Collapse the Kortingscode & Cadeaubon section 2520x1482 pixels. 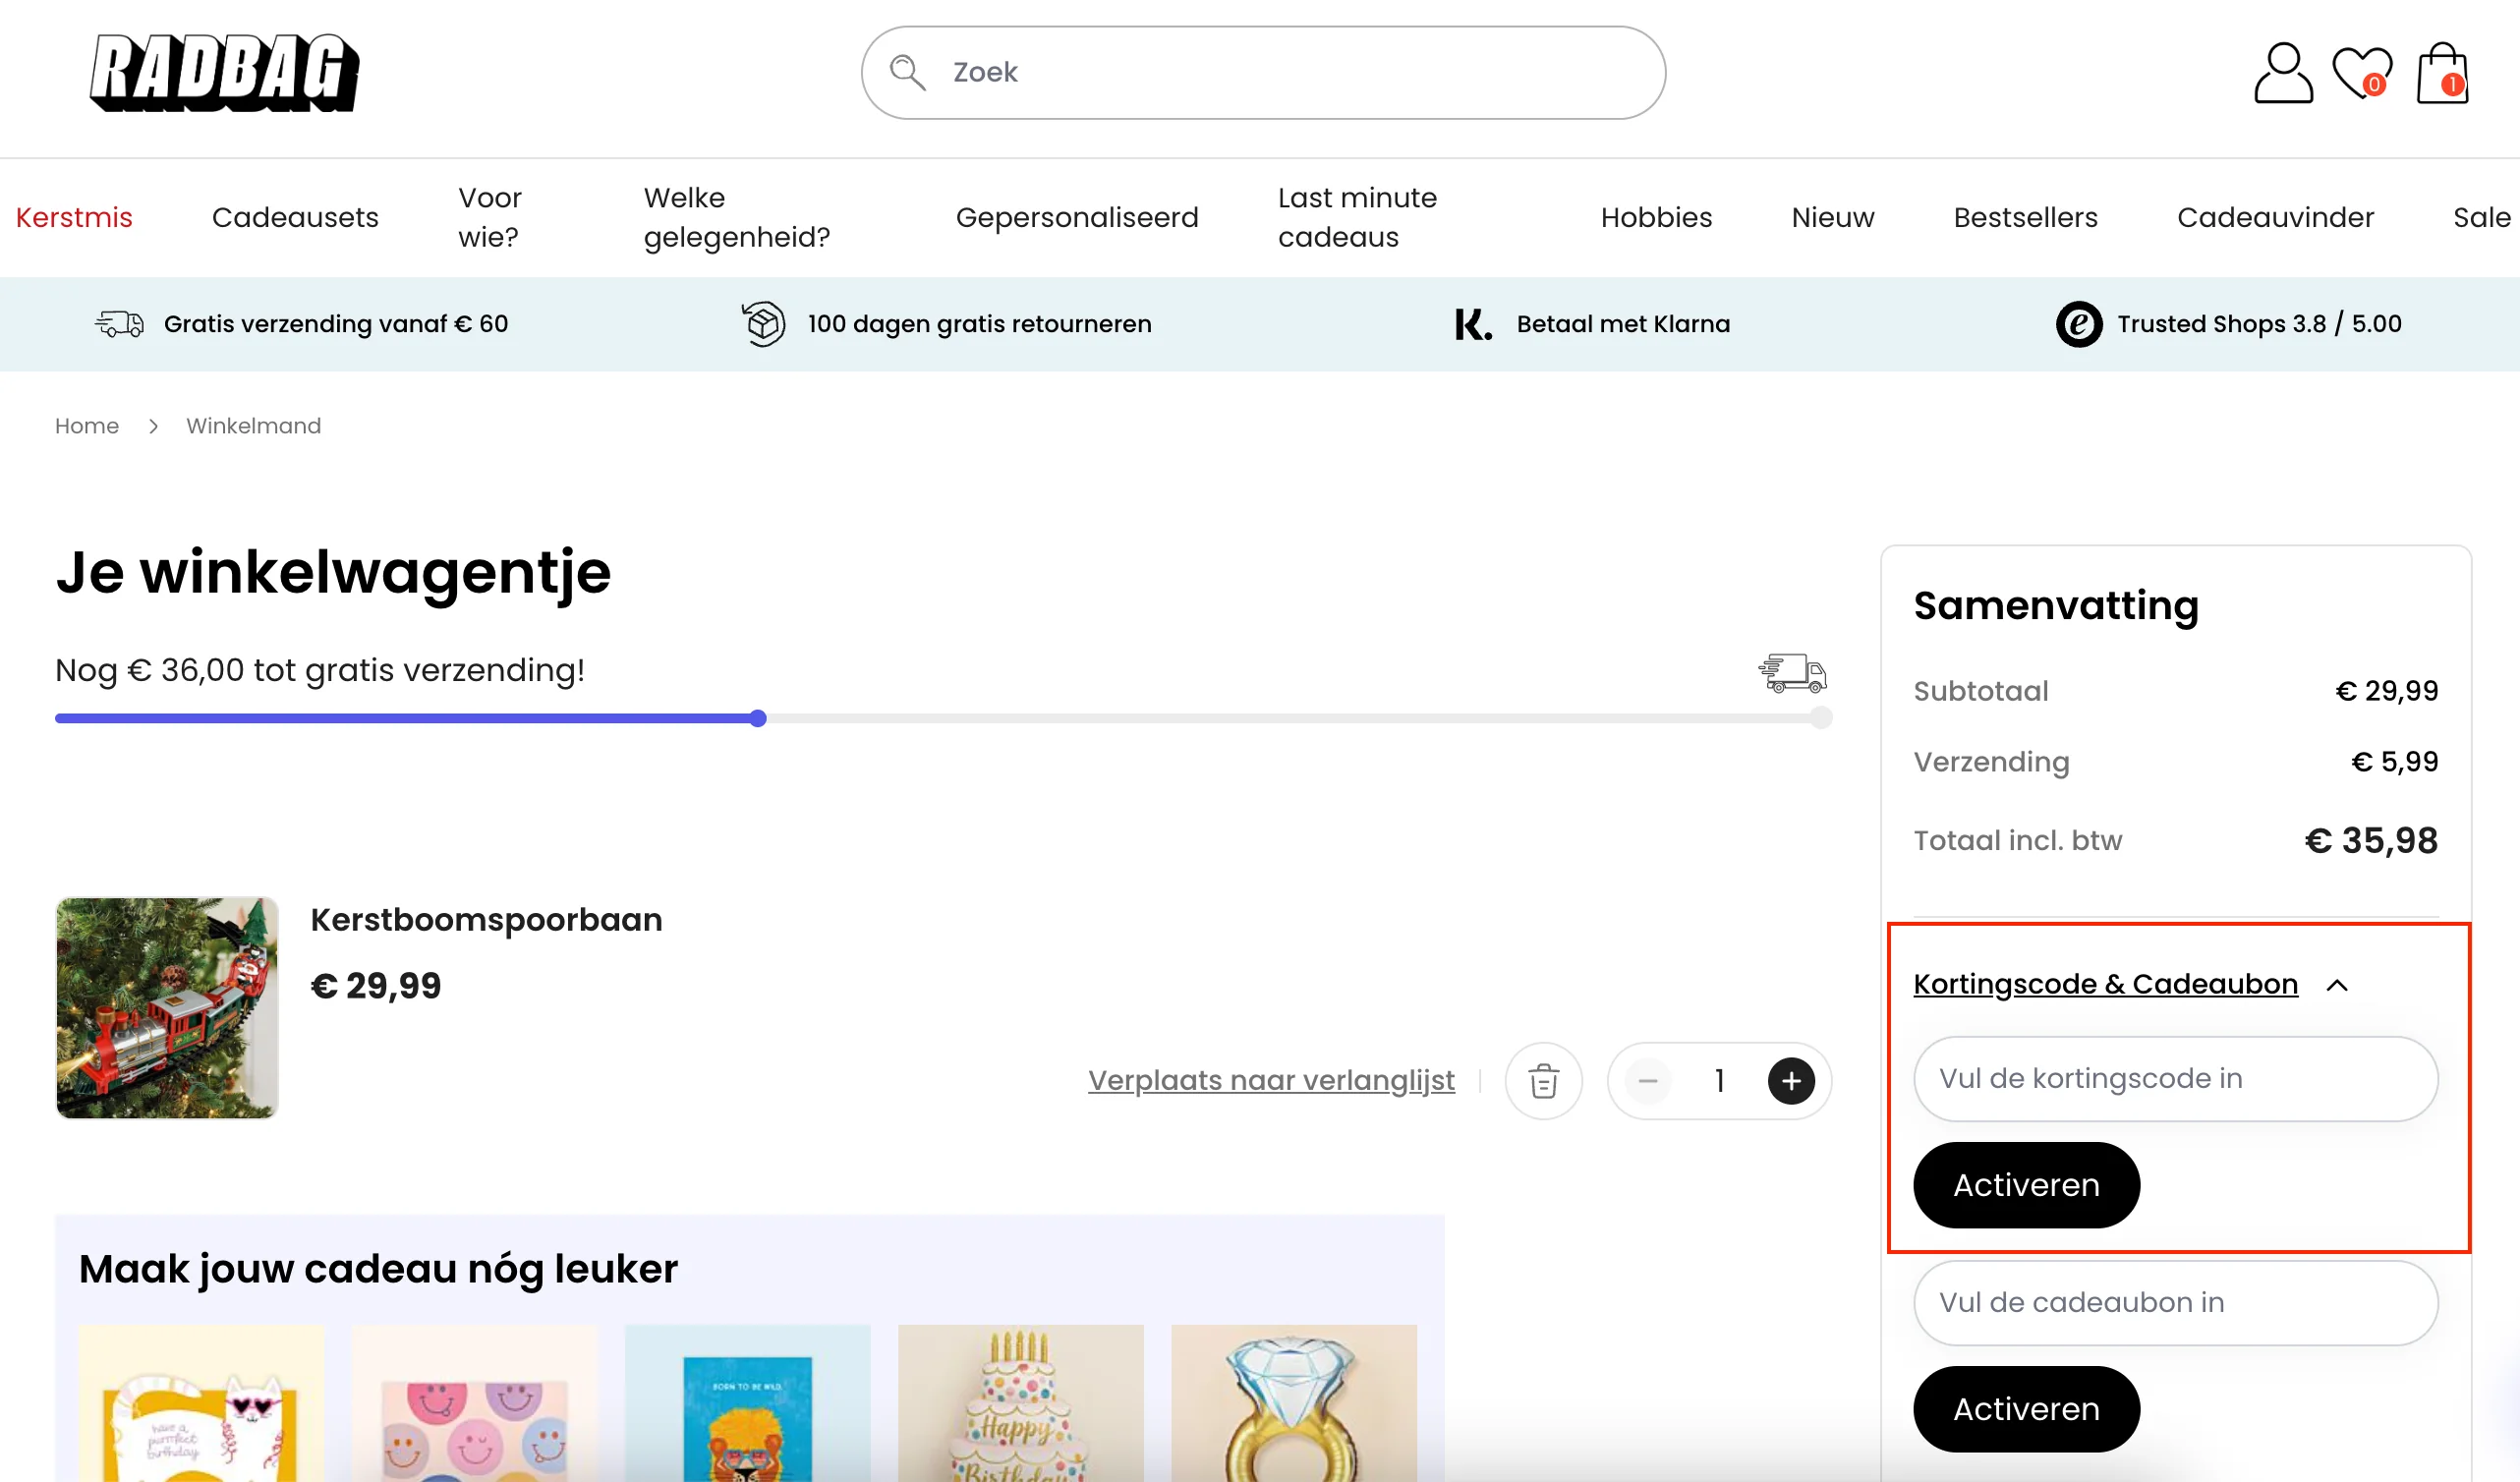pyautogui.click(x=2339, y=984)
